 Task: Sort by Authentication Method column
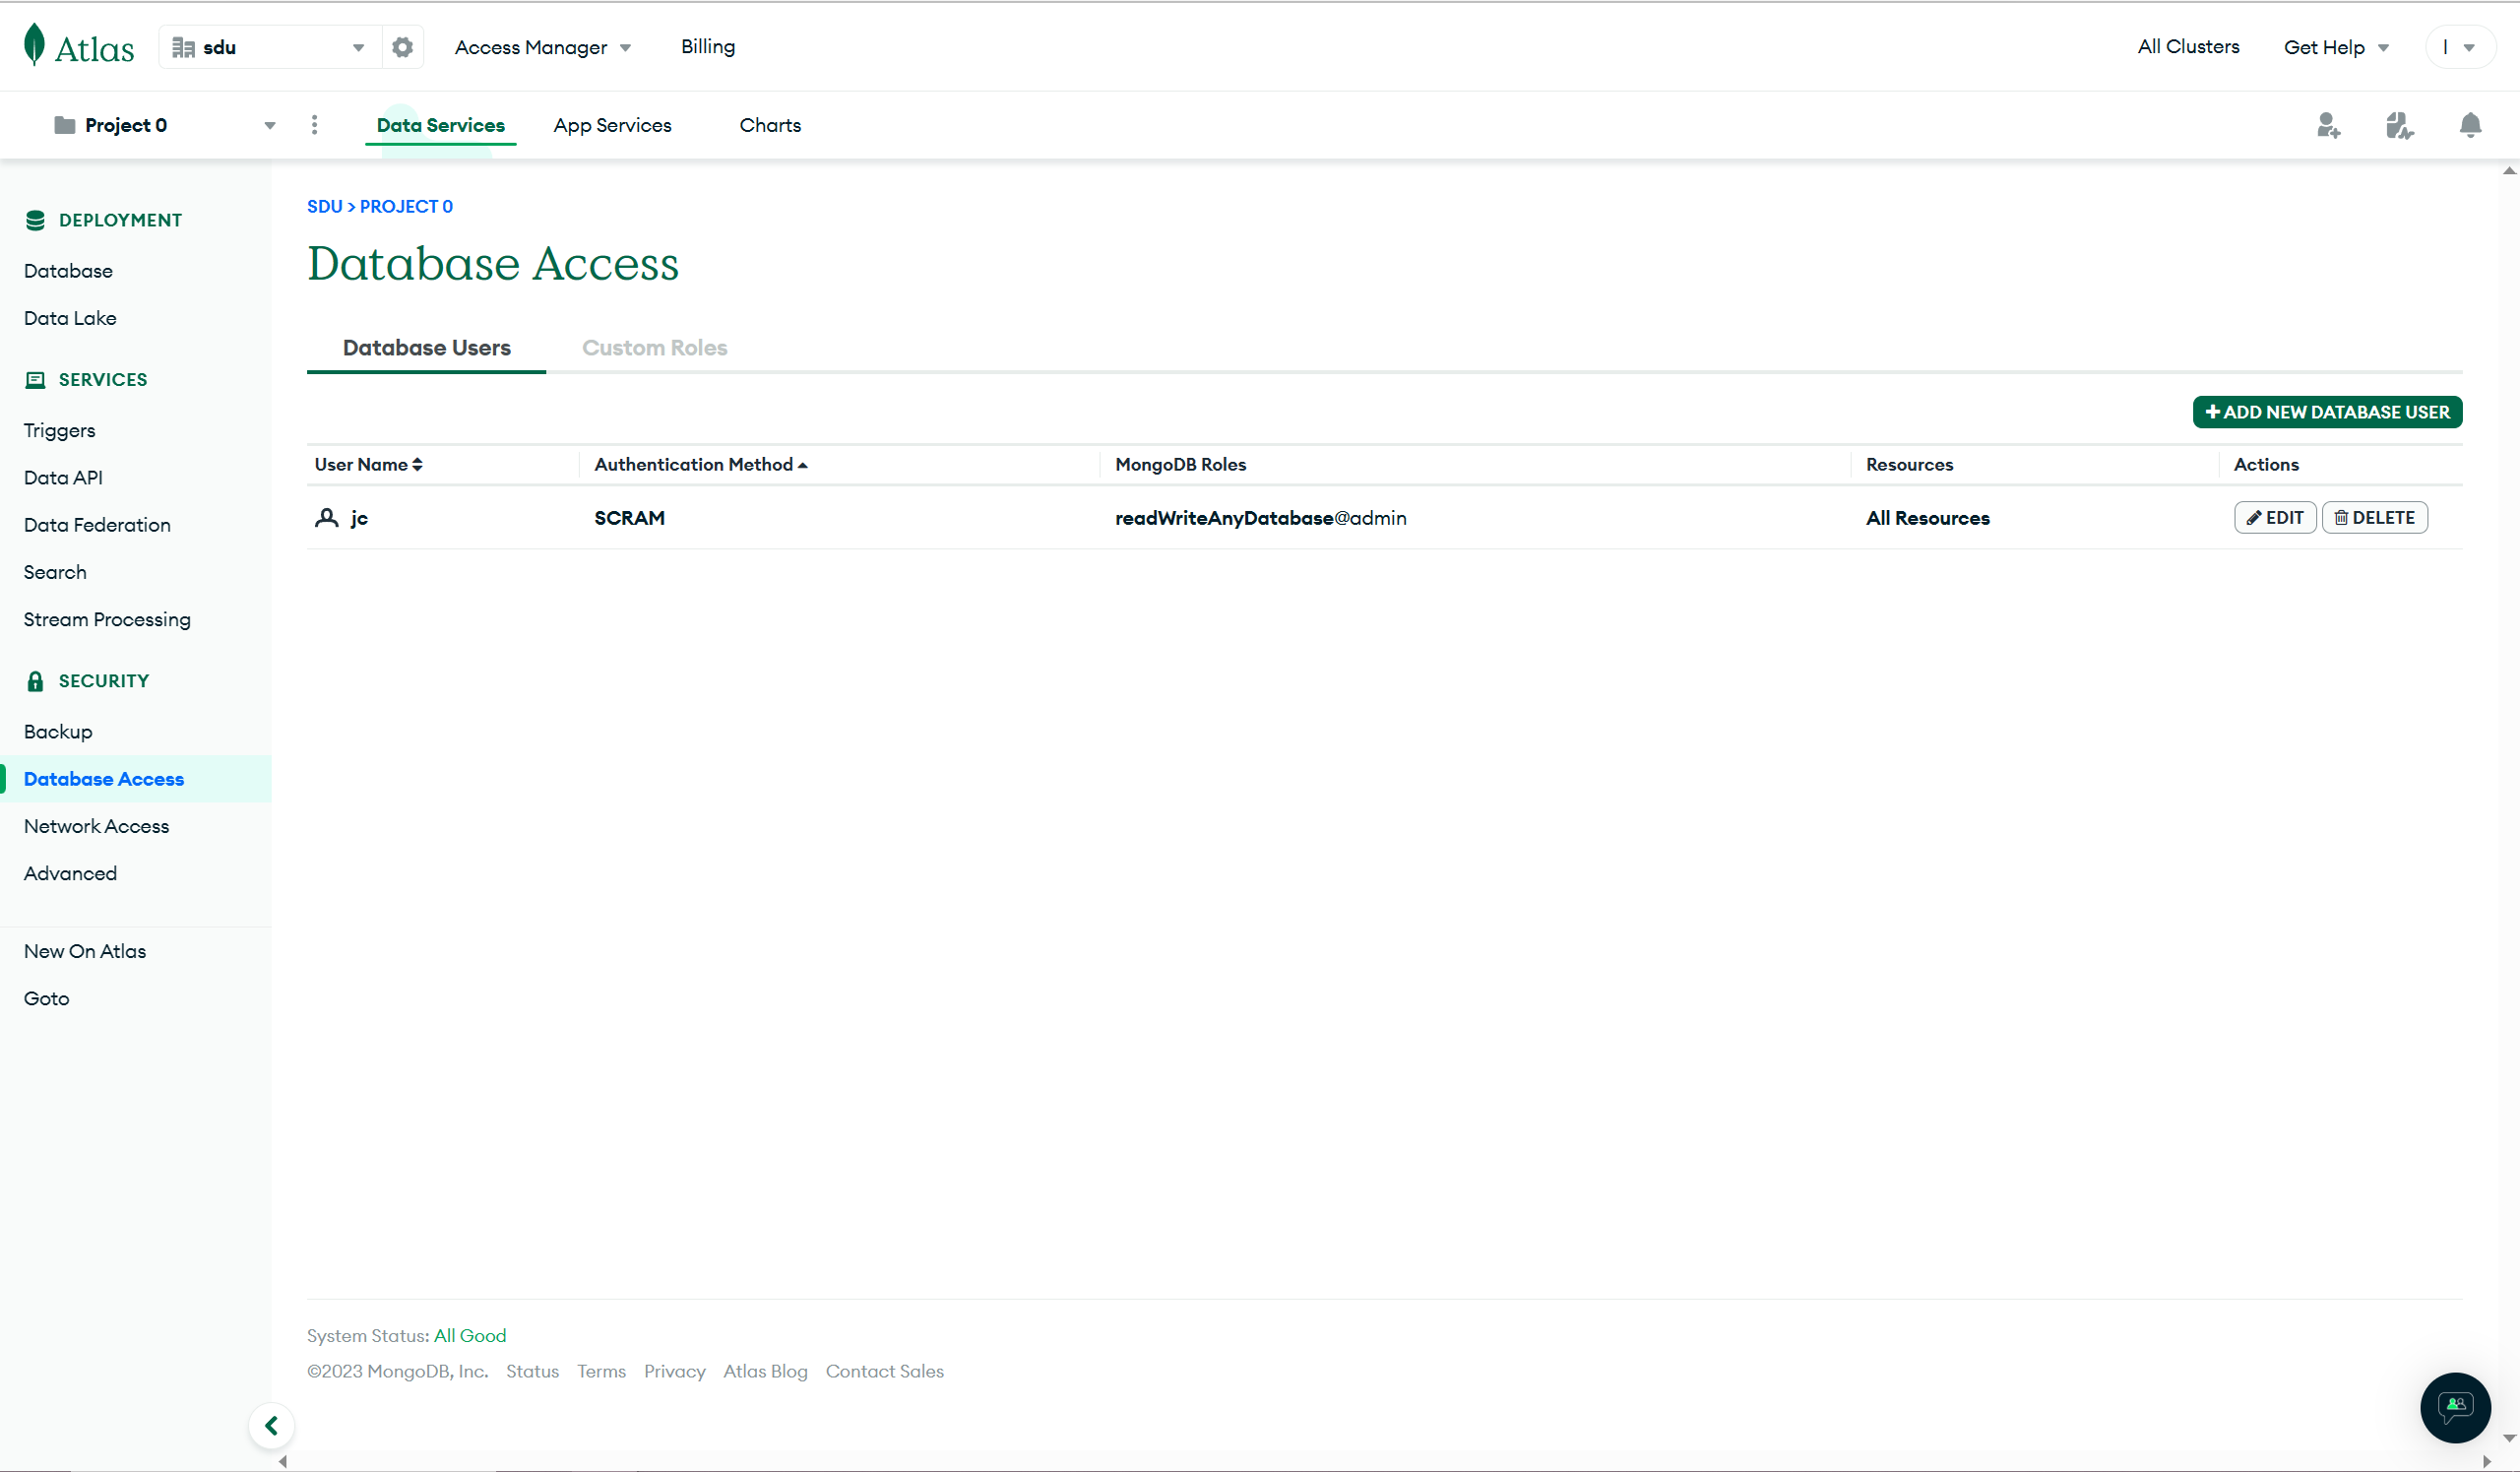point(700,464)
